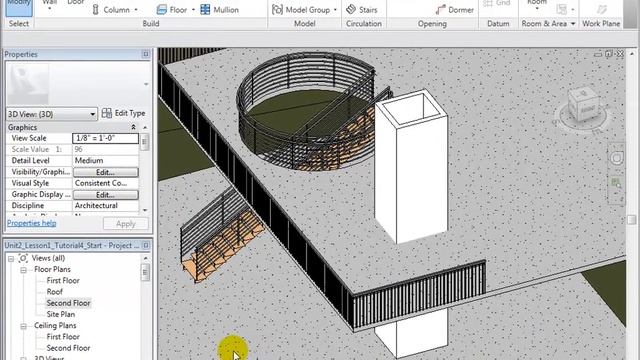Close the Project Browser panel
The width and height of the screenshot is (640, 360).
pos(146,245)
